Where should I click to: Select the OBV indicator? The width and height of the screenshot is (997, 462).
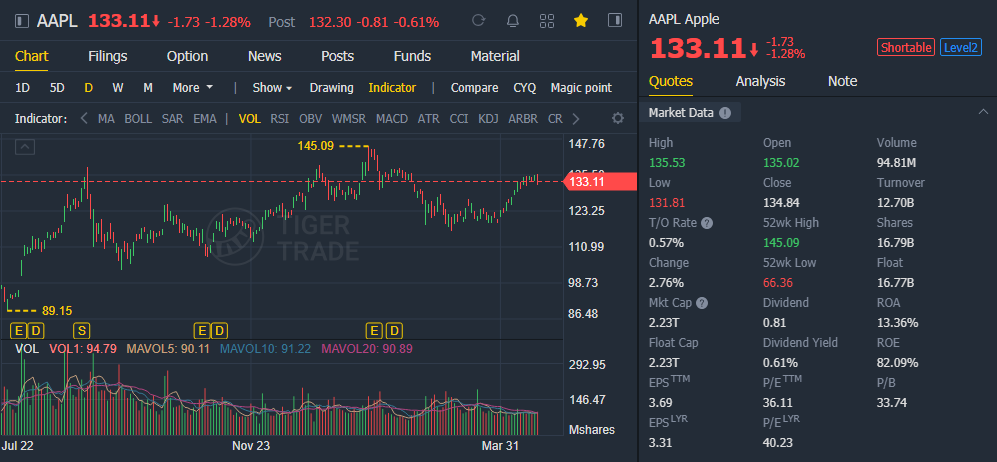tap(310, 119)
